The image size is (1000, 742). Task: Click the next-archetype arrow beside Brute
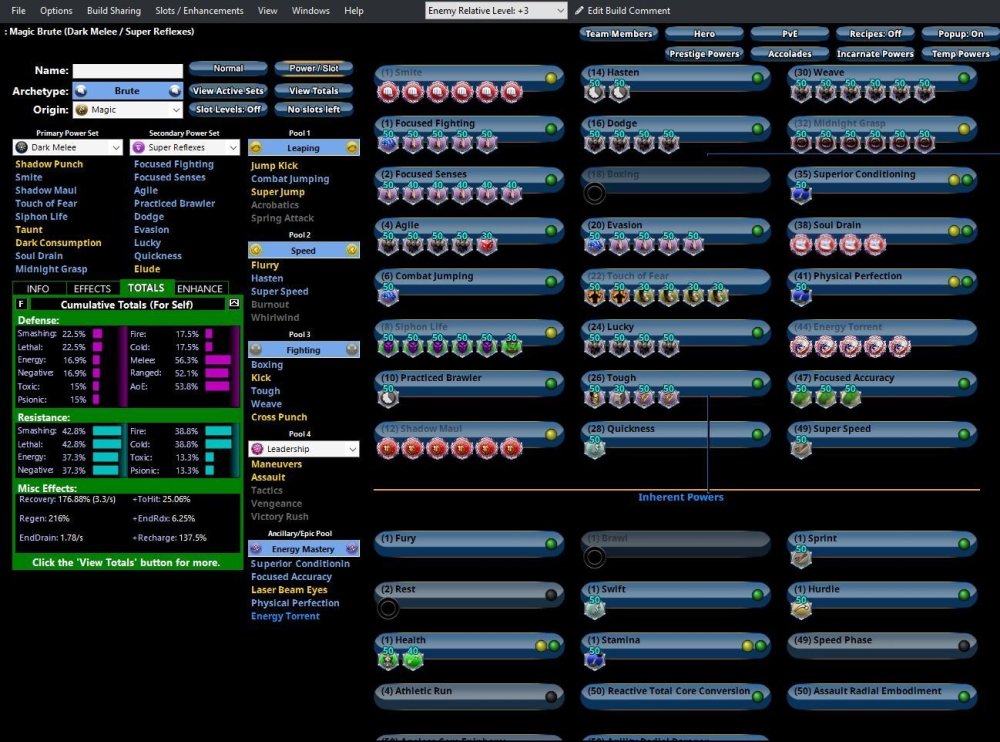[x=175, y=91]
